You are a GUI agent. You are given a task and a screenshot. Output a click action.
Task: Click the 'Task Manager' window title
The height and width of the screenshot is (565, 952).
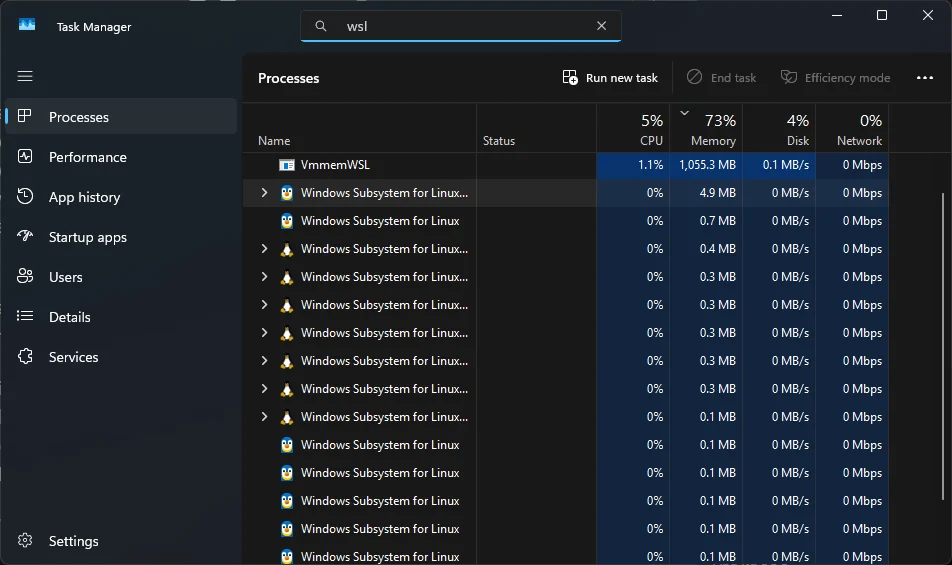94,27
